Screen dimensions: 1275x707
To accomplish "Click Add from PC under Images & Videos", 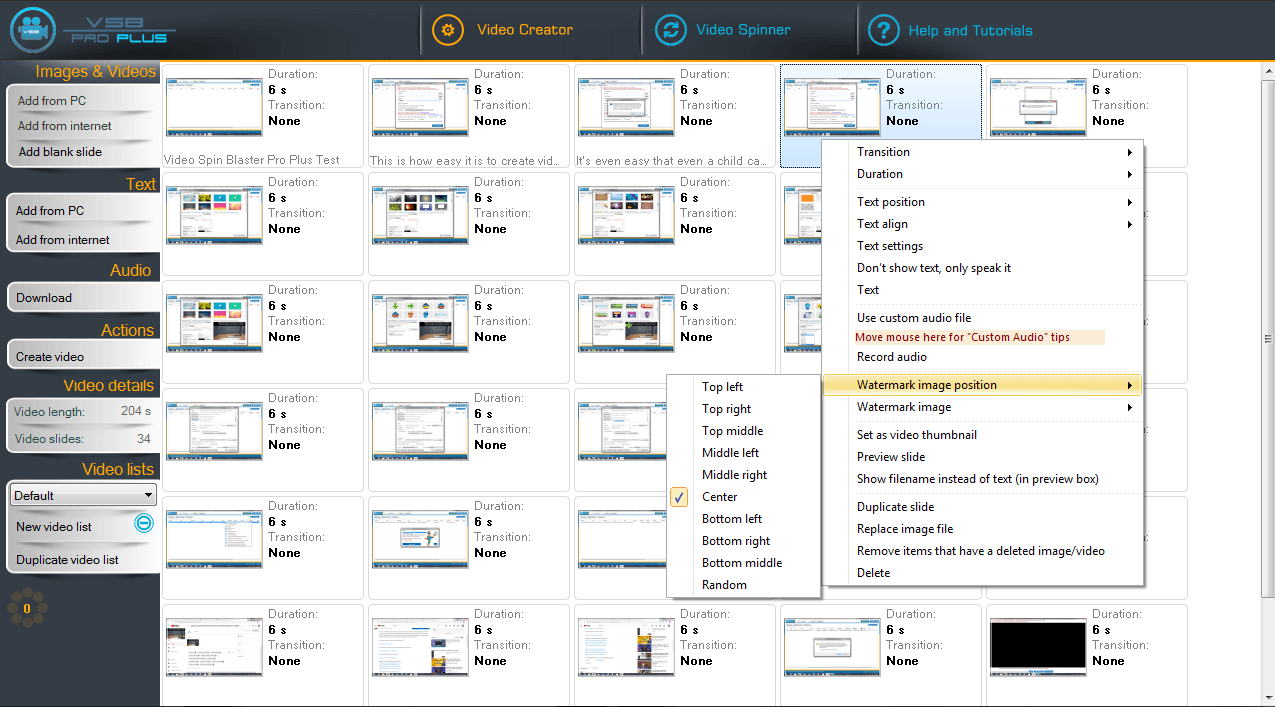I will click(82, 100).
